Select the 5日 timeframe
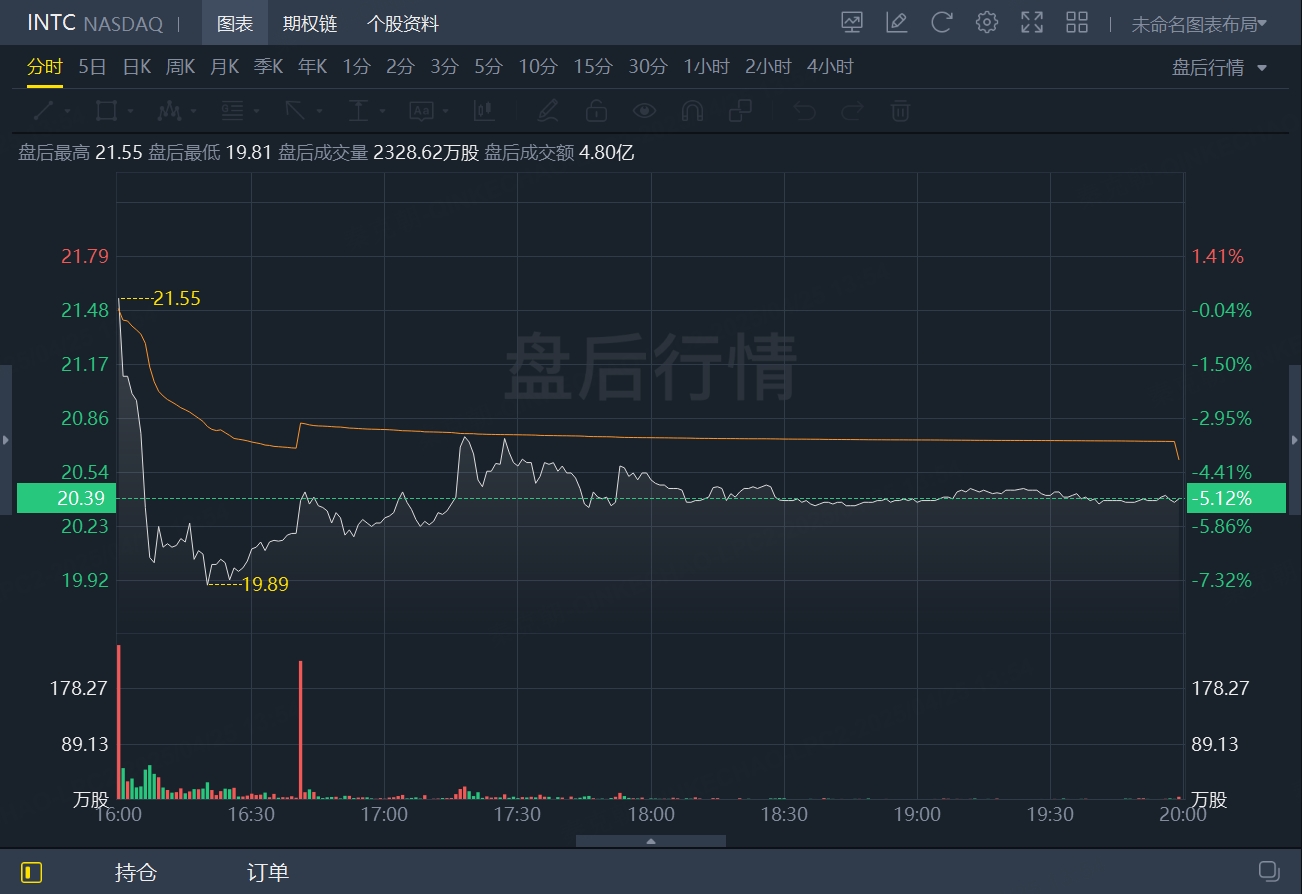The image size is (1302, 894). coord(92,67)
